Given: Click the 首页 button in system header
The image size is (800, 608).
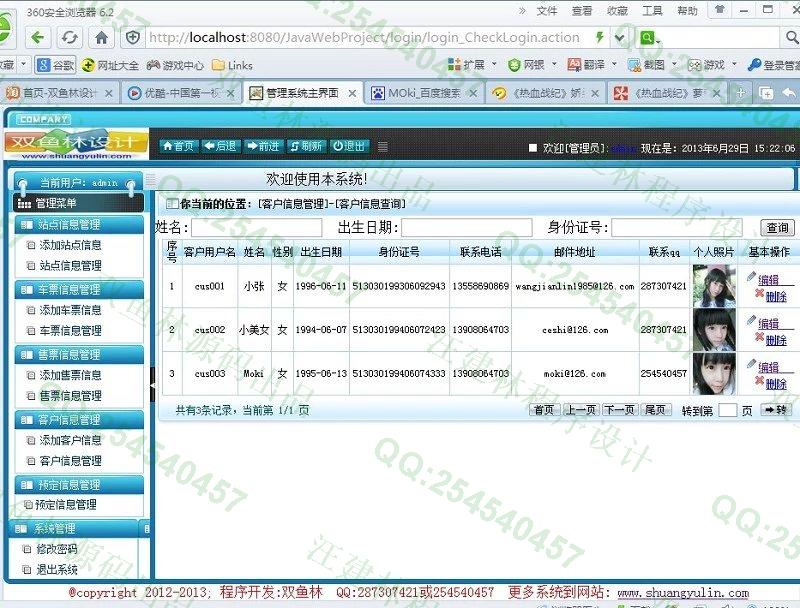Looking at the screenshot, I should pos(178,146).
